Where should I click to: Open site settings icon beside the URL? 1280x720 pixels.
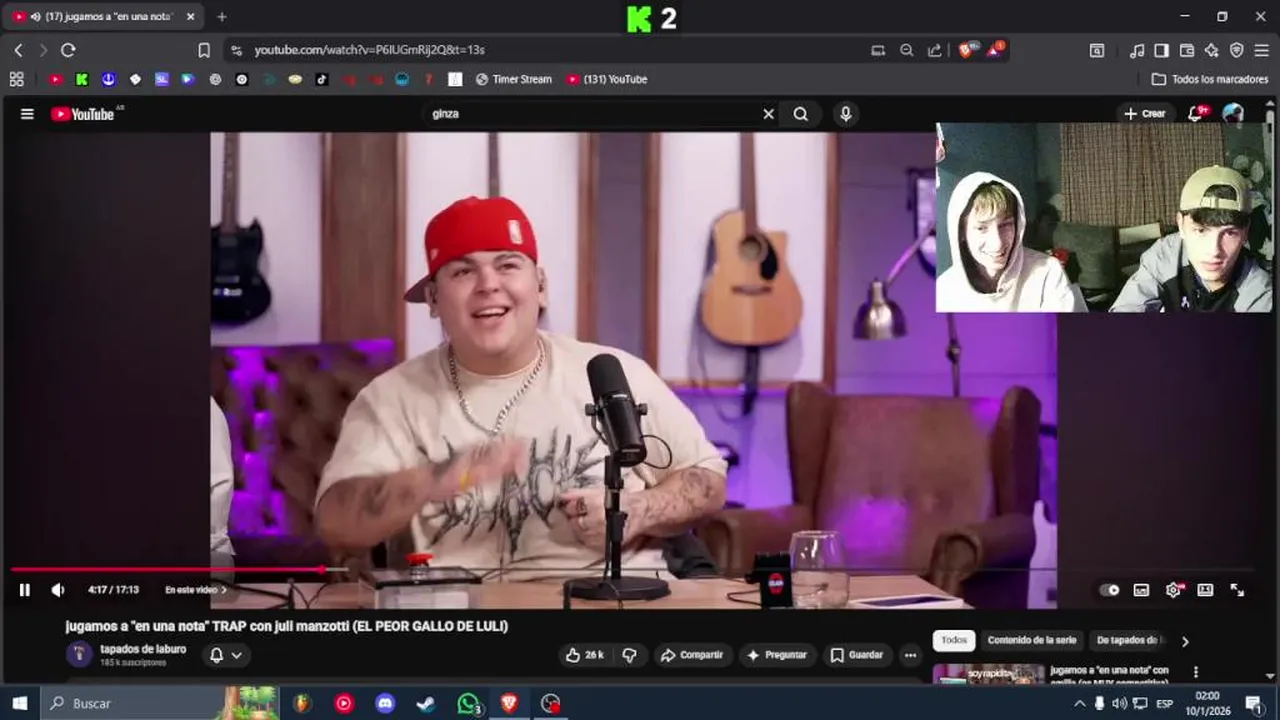(x=236, y=50)
